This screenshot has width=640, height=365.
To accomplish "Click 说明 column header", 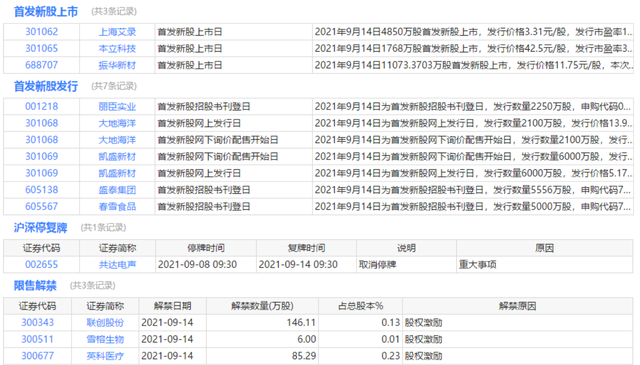I will (x=406, y=248).
